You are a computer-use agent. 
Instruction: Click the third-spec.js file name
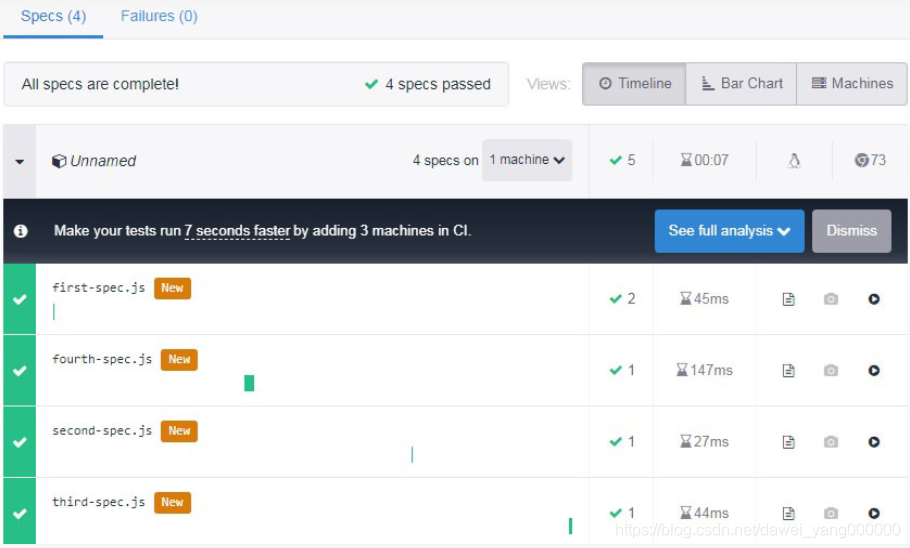99,502
